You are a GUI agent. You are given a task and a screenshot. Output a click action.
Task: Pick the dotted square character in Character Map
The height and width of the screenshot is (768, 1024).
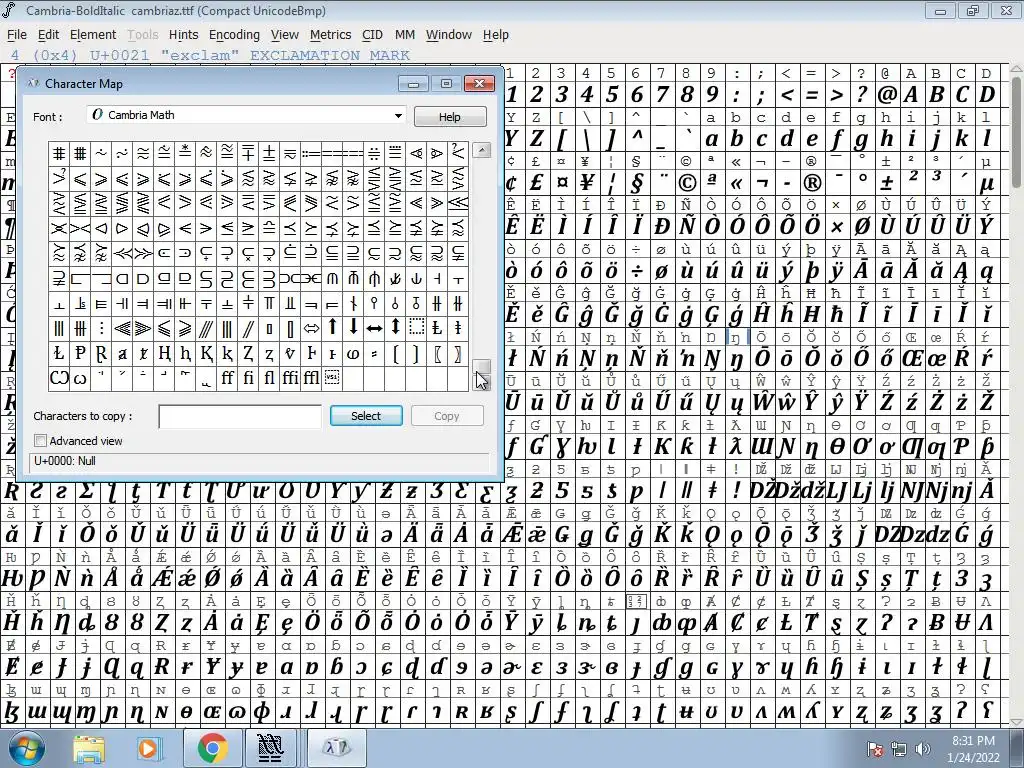[x=416, y=327]
